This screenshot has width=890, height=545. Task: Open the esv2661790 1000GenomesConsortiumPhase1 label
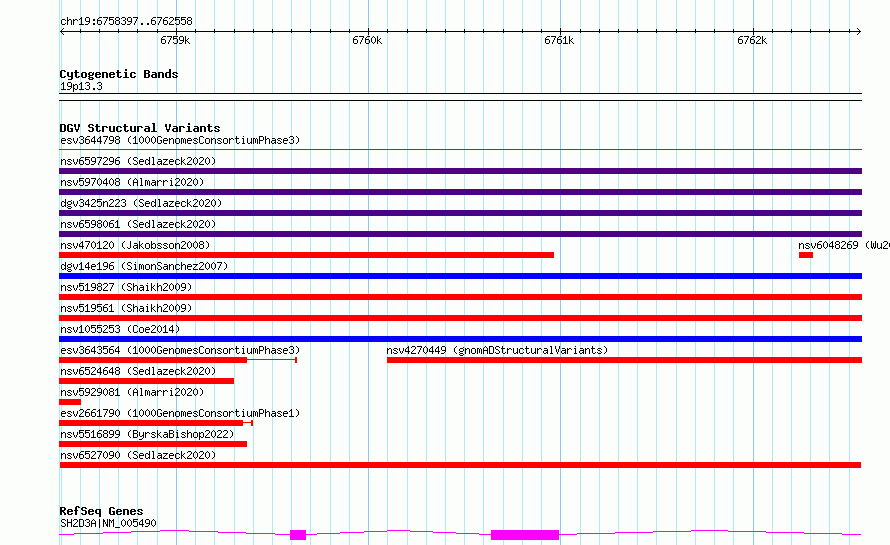click(x=180, y=413)
